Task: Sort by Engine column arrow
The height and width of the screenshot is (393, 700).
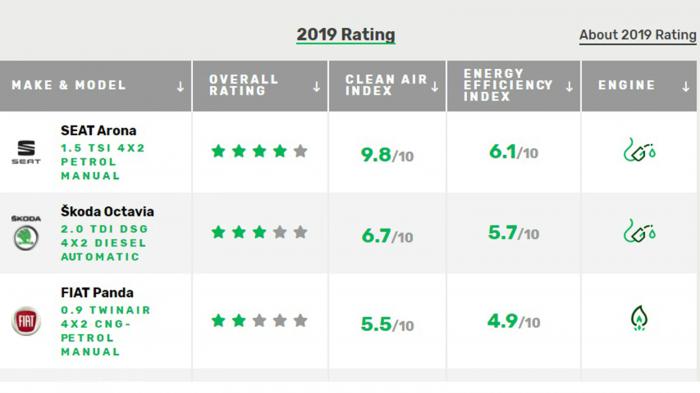Action: point(686,87)
